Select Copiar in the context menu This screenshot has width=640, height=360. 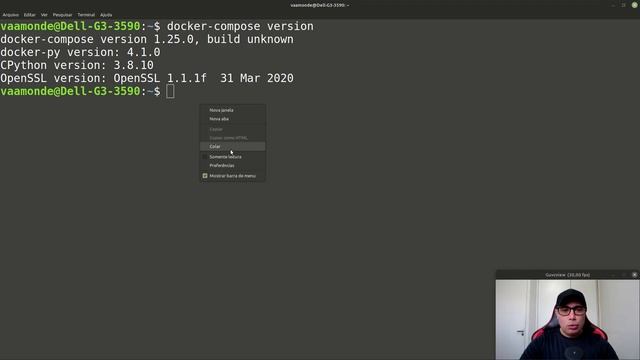pyautogui.click(x=233, y=129)
